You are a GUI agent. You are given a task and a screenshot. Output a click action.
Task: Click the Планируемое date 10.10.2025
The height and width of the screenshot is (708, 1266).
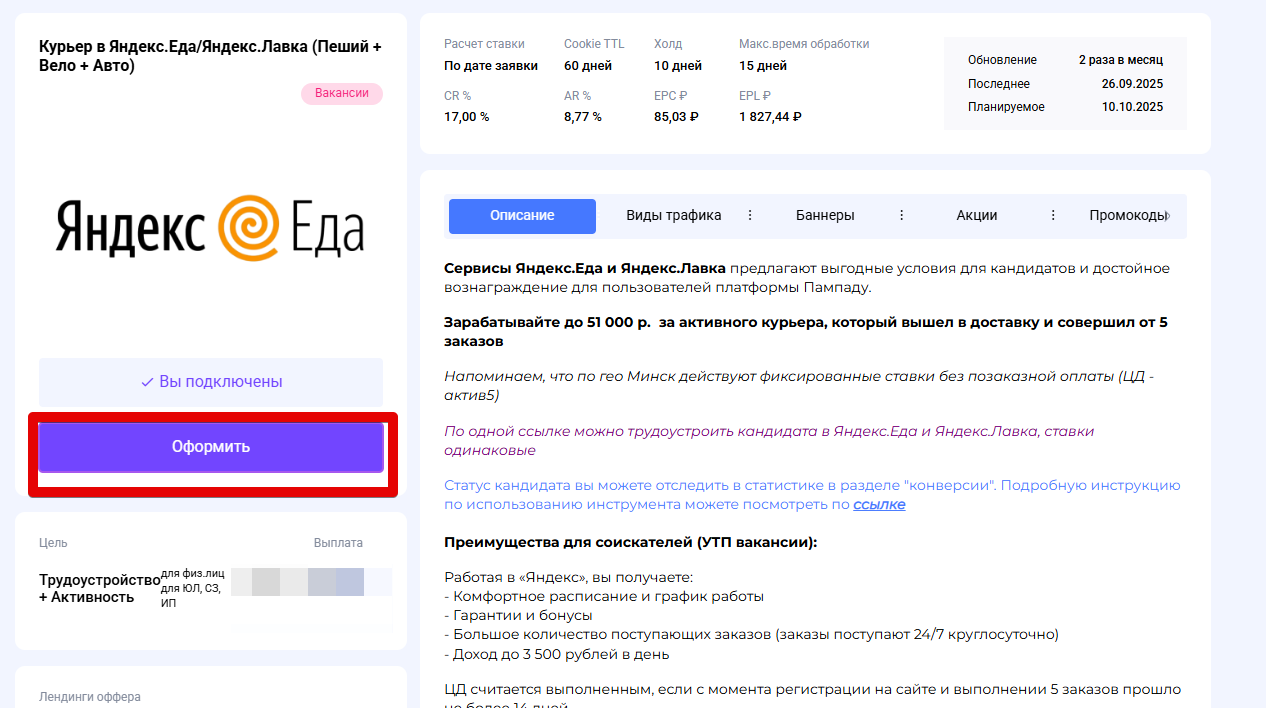tap(1133, 107)
